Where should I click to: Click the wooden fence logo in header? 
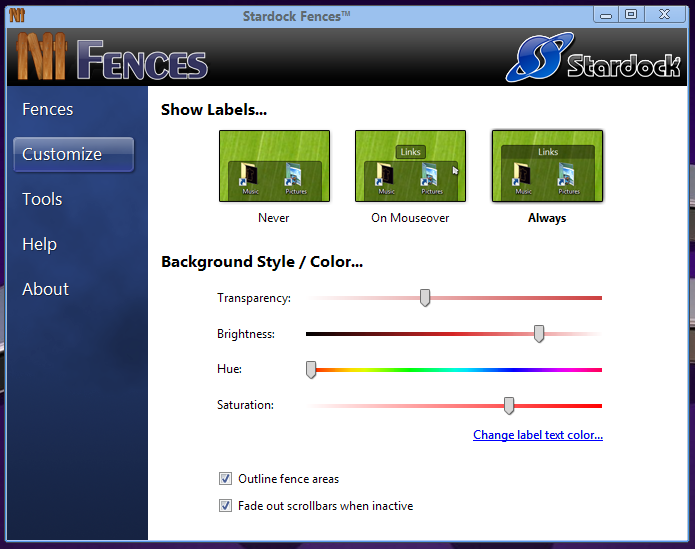42,56
